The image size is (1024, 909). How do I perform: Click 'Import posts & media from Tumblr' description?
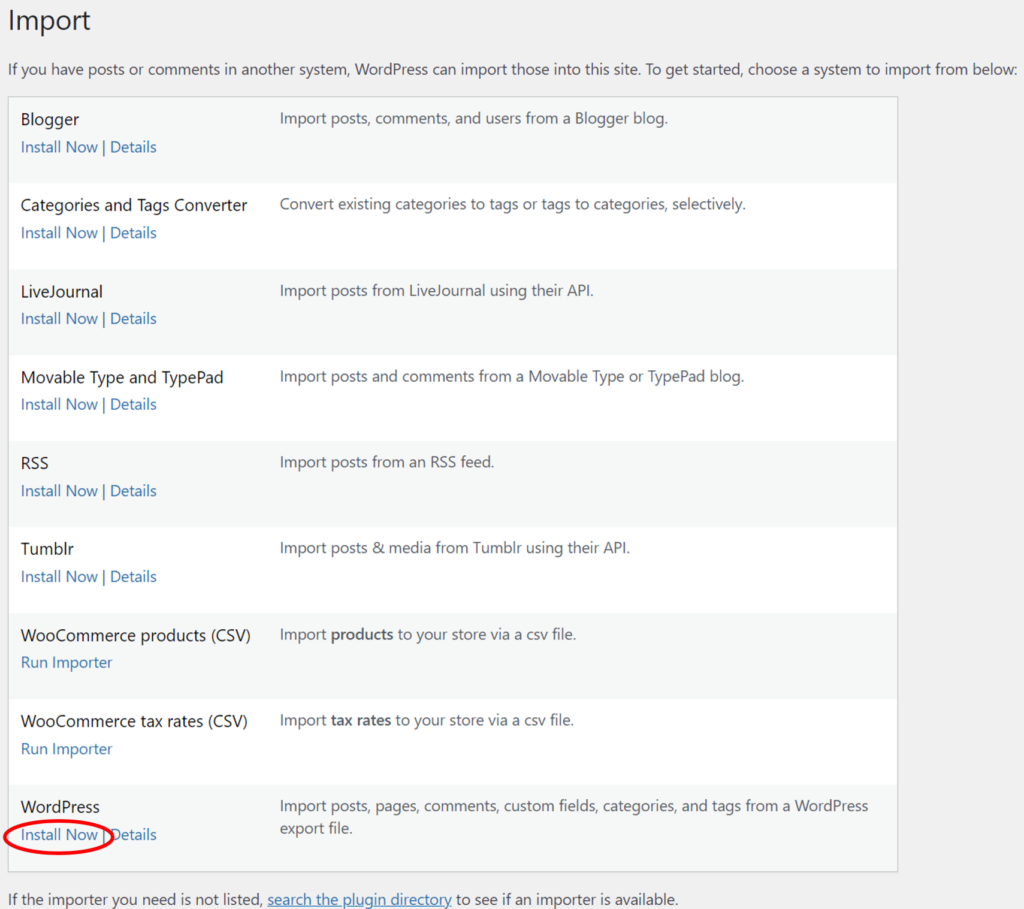455,548
